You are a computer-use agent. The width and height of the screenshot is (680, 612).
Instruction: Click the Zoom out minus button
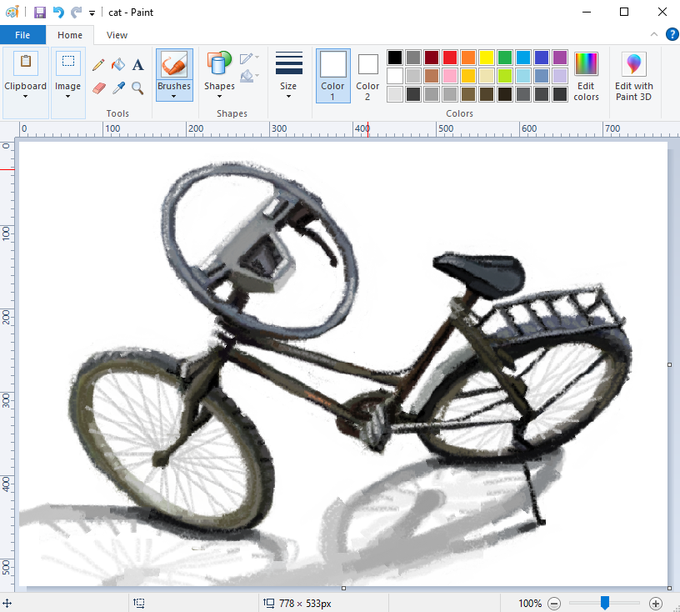[554, 603]
